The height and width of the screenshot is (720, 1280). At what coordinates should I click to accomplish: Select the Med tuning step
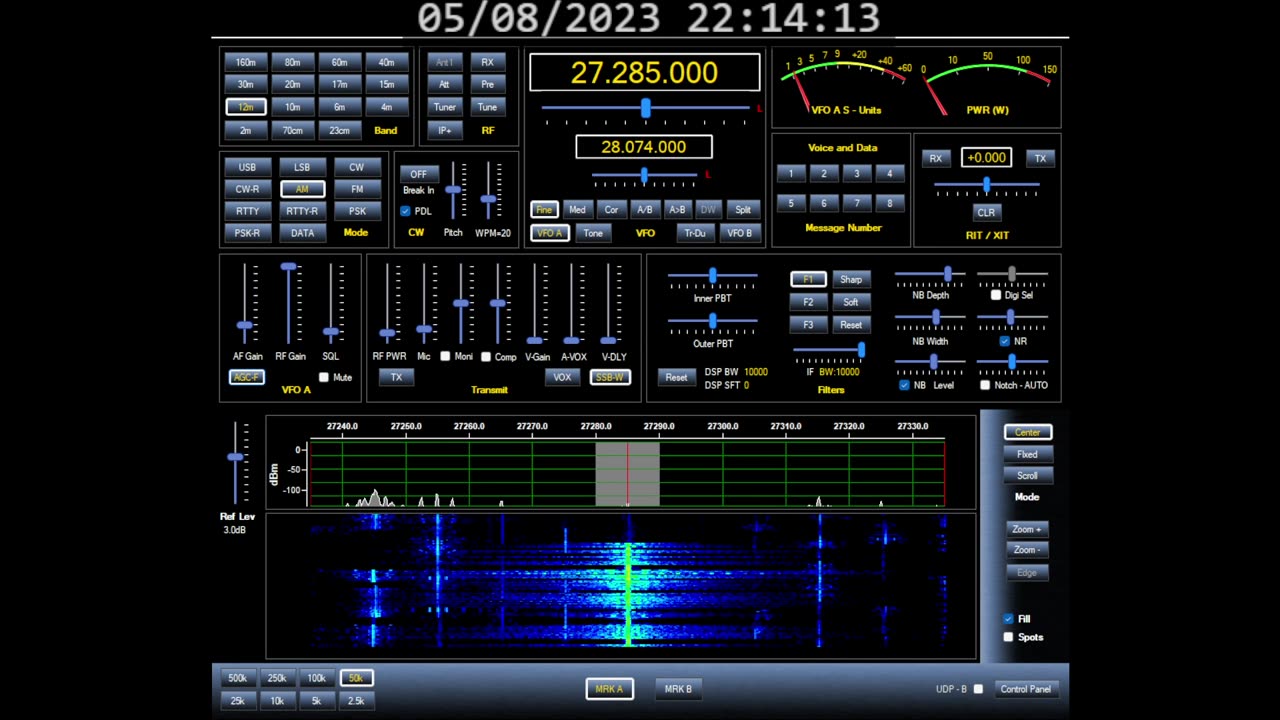[x=577, y=210]
